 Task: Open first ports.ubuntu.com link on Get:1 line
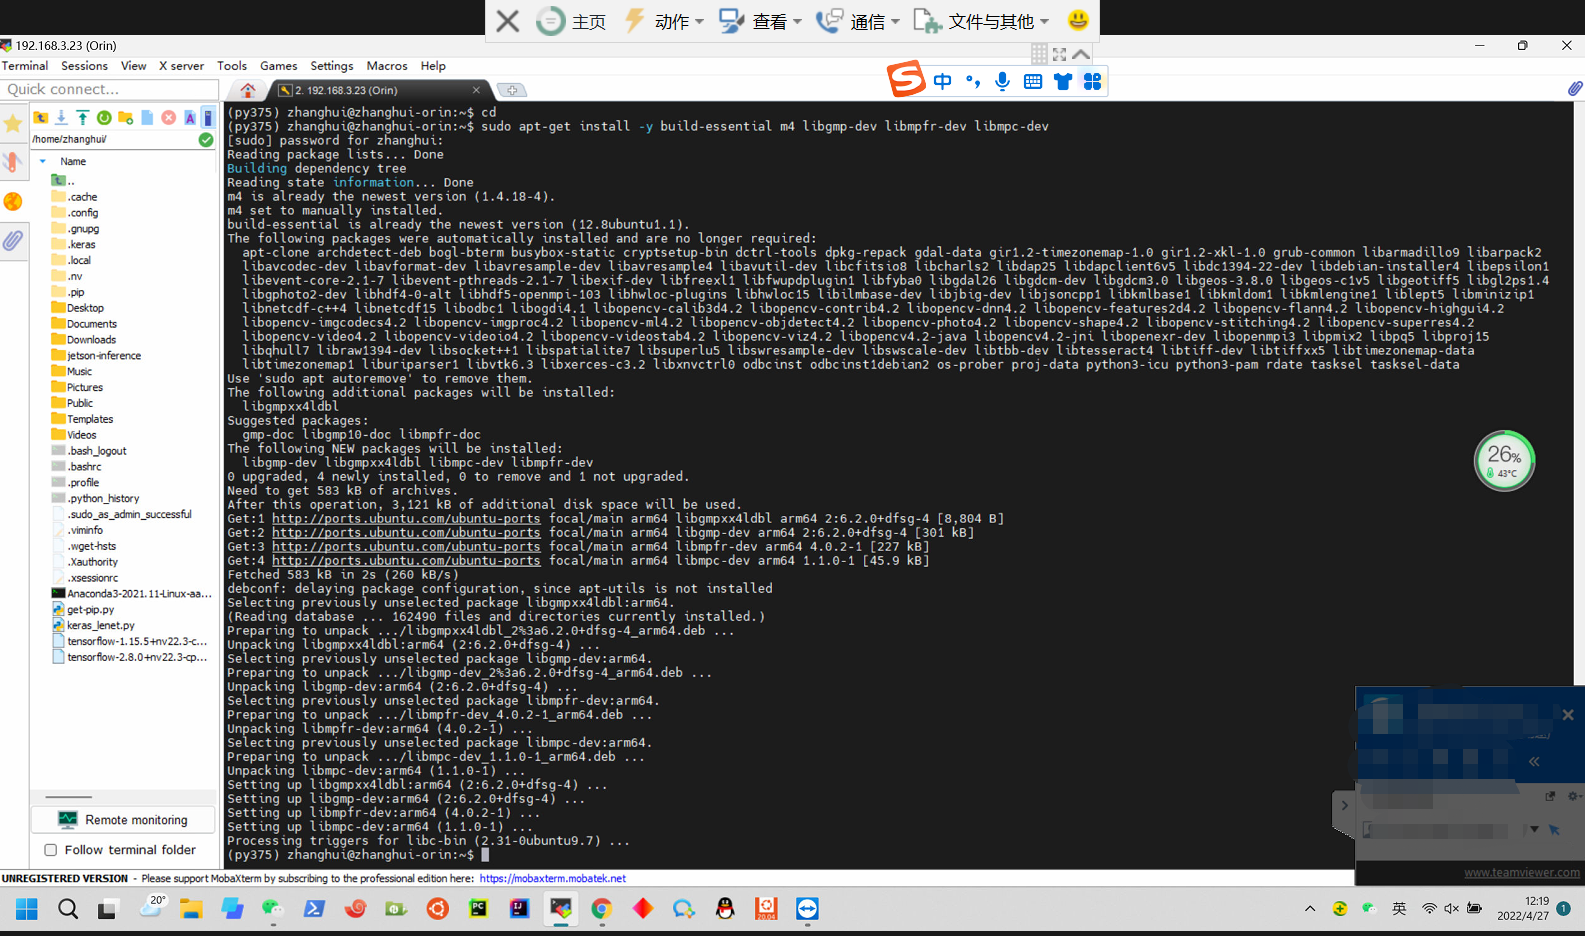pyautogui.click(x=406, y=519)
